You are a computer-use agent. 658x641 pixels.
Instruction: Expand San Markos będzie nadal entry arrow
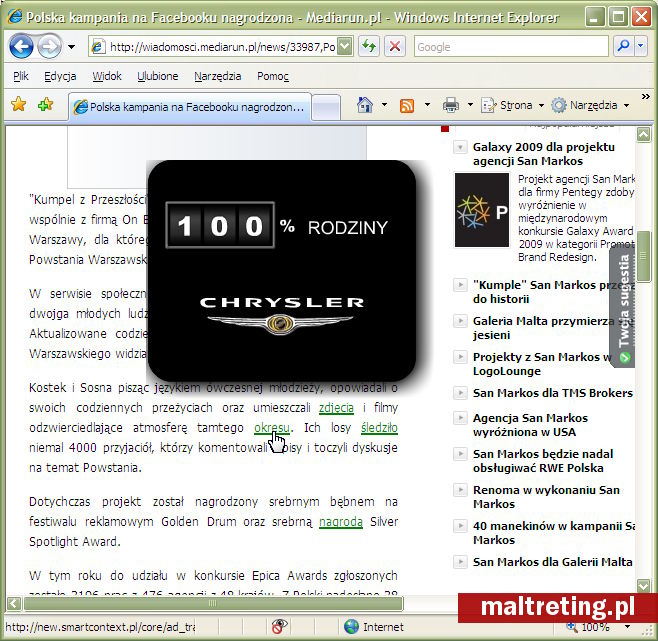point(460,454)
